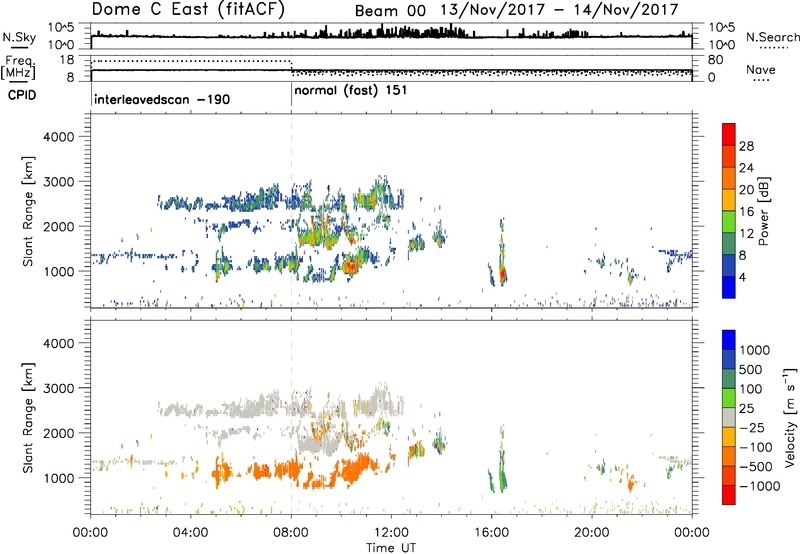Click the Power [dB] colorbar title
This screenshot has height=554, width=800.
tap(763, 211)
